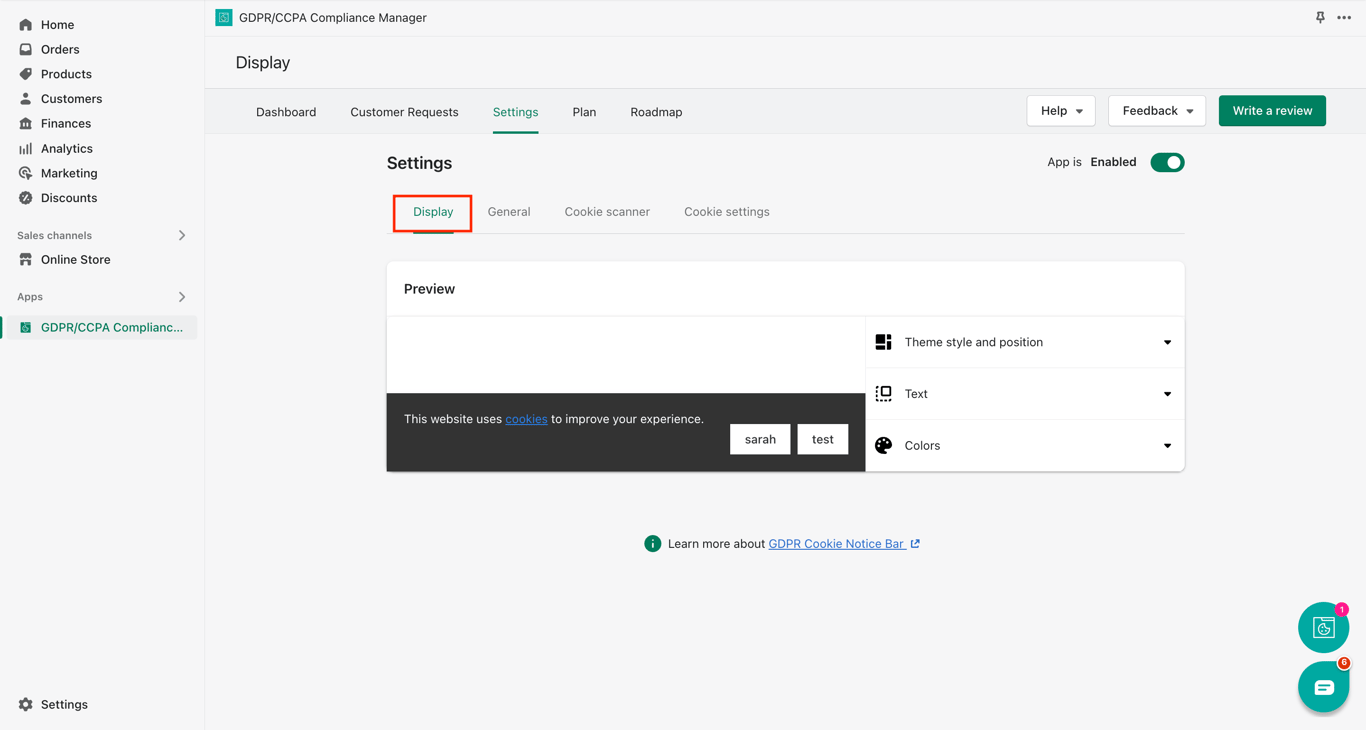Click the external link icon after Notice Bar
This screenshot has height=730, width=1366.
click(915, 544)
